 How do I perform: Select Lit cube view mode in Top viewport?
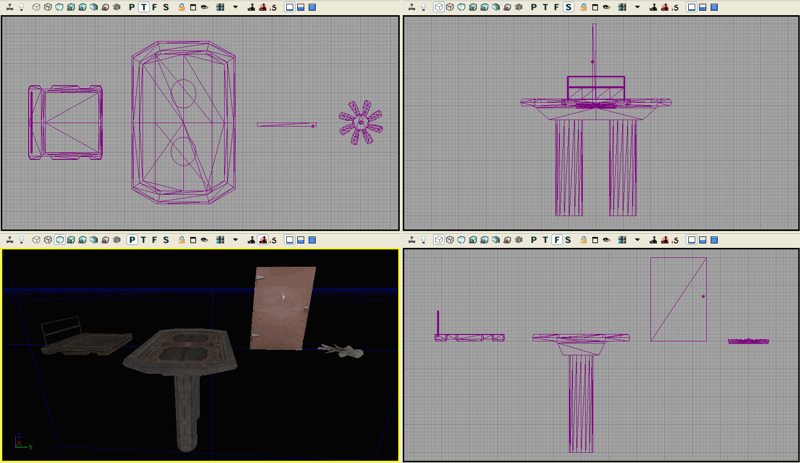(x=71, y=7)
